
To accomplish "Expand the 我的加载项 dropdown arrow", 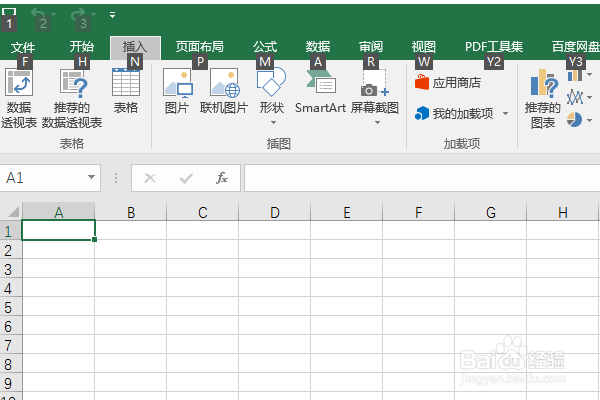I will pos(505,113).
